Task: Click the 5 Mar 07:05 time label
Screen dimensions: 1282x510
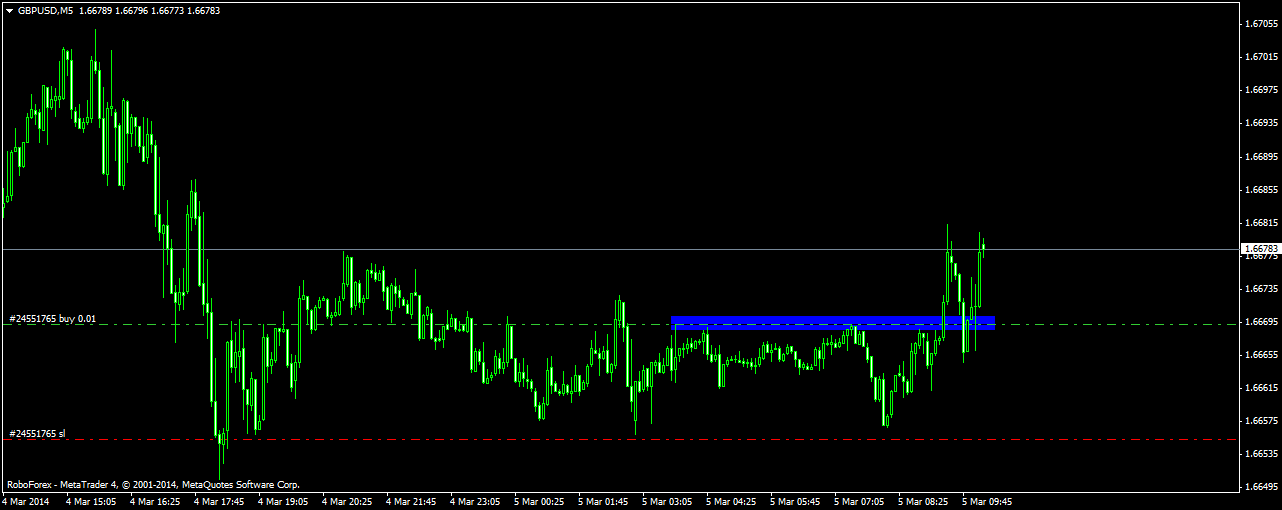Action: click(860, 501)
